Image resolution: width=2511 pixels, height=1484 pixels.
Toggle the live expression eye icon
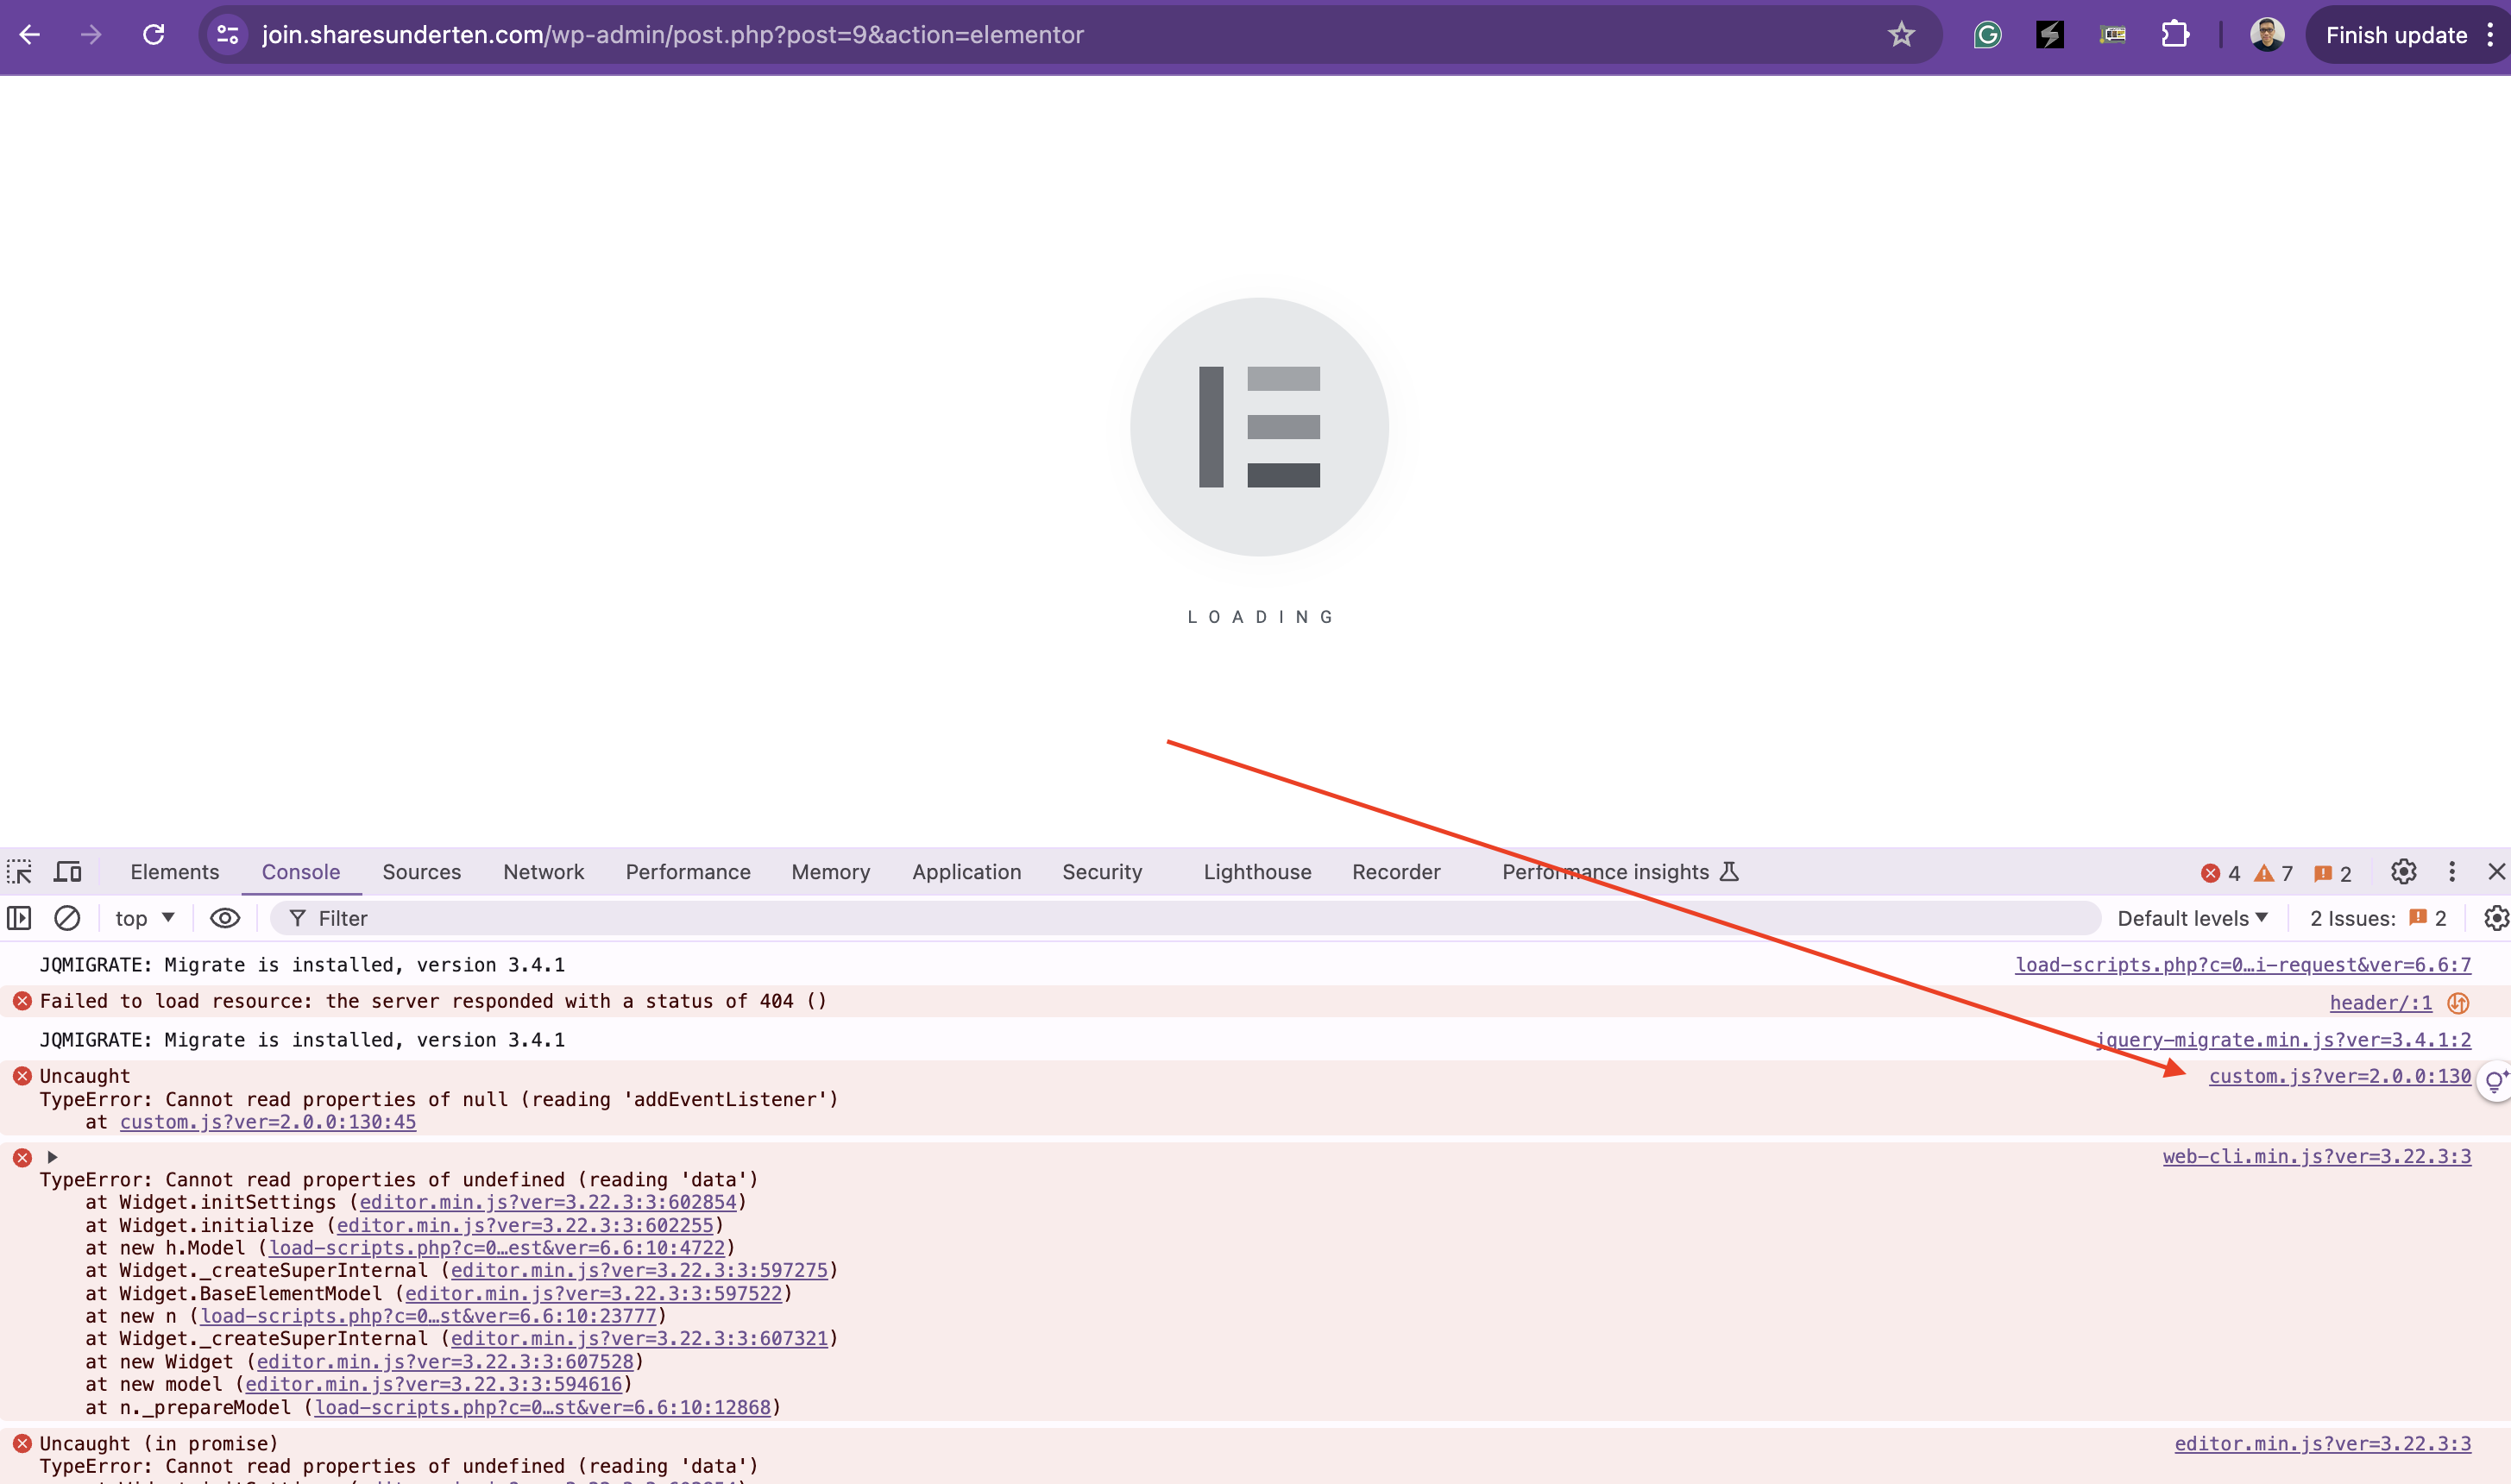click(225, 918)
